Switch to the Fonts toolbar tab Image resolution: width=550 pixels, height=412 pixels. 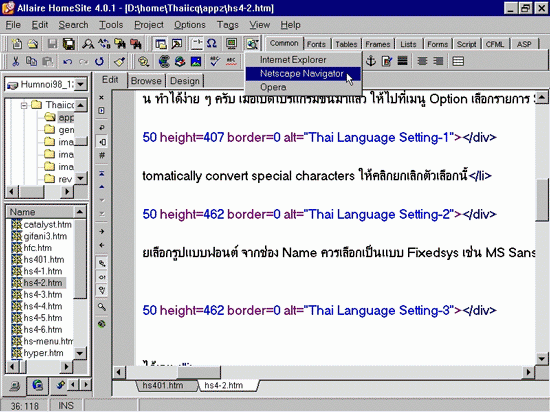pos(316,44)
